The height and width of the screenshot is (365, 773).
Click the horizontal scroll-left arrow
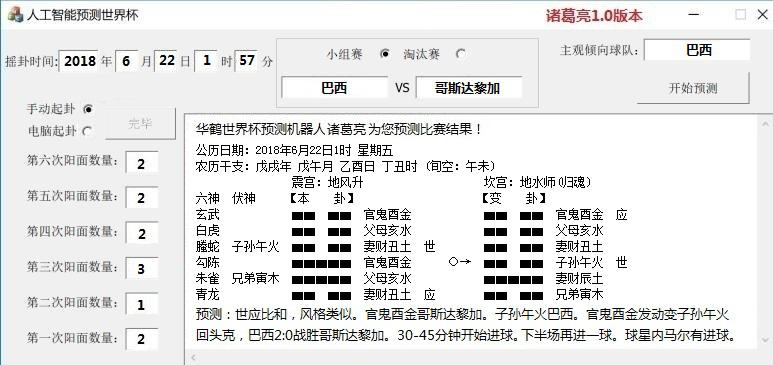point(193,357)
